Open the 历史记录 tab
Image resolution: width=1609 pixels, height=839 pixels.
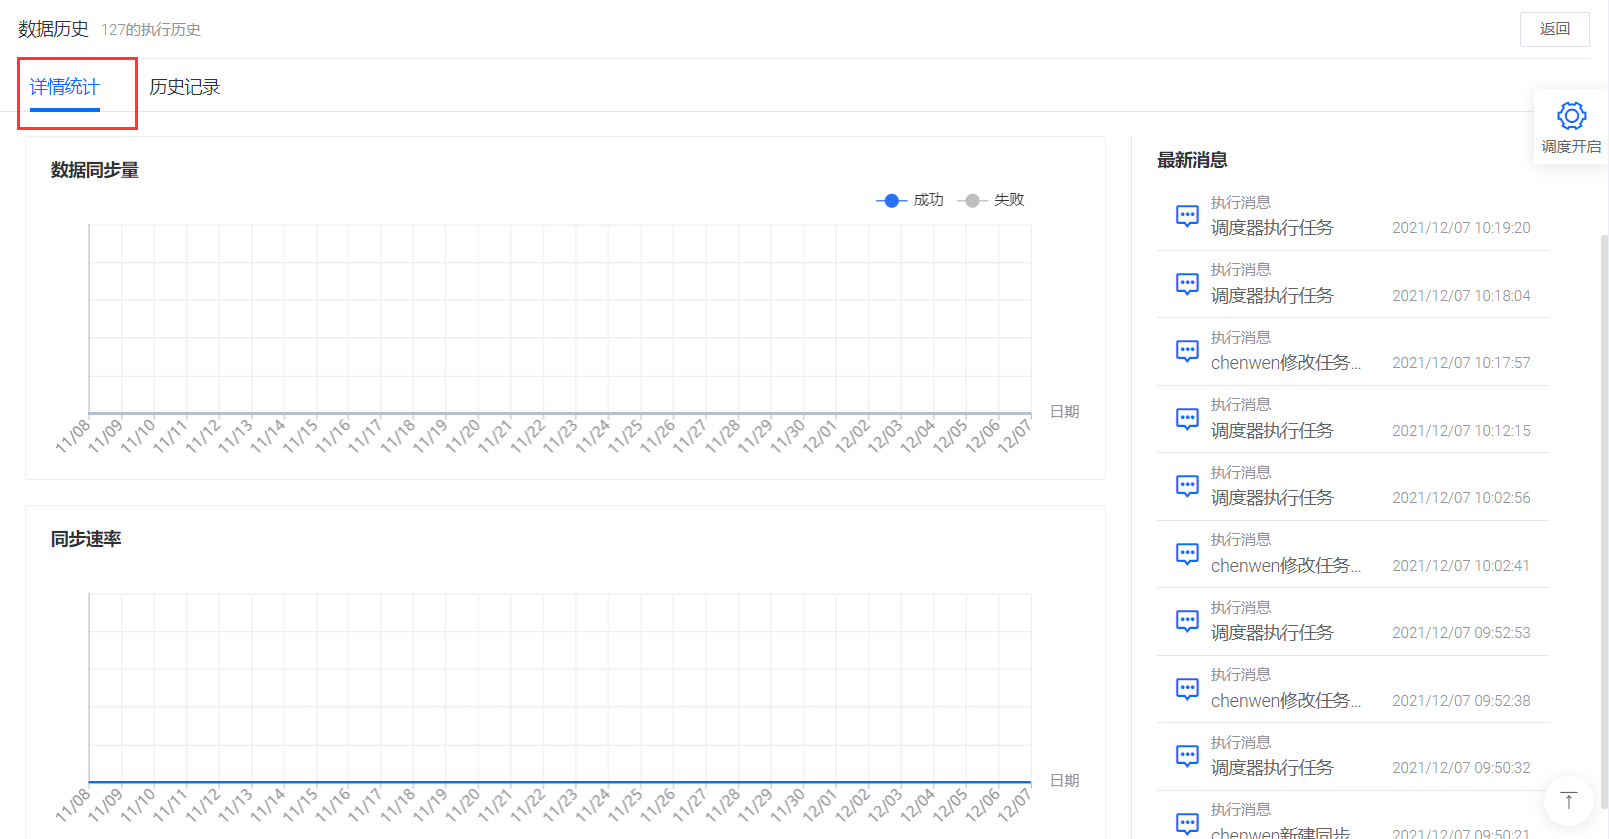click(184, 87)
